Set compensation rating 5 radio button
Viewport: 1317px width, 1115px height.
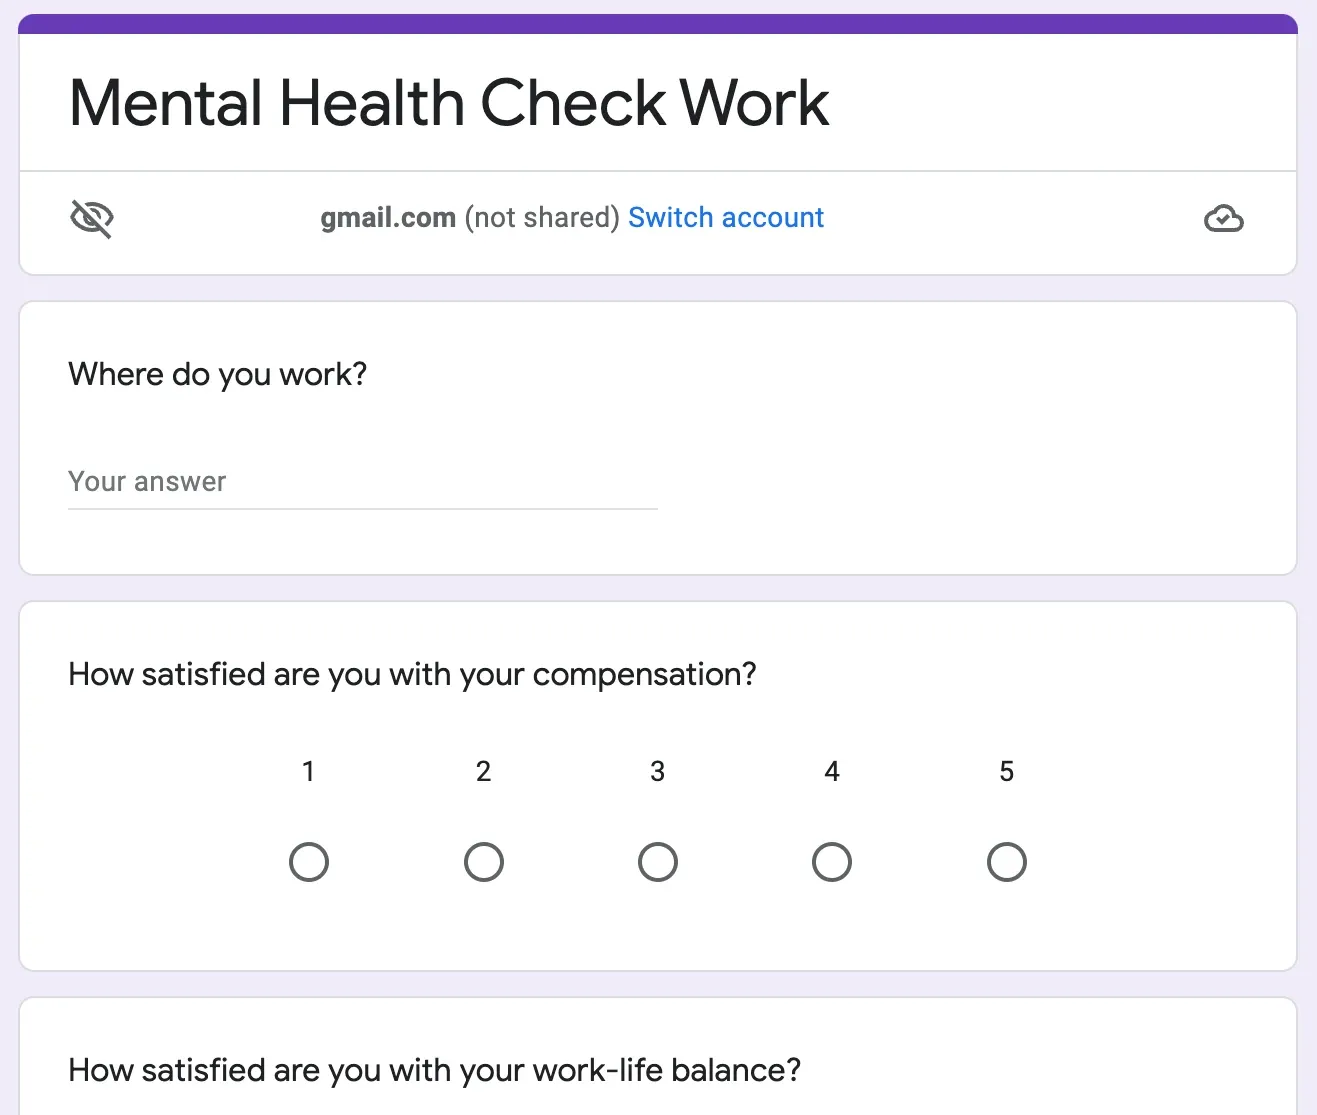pyautogui.click(x=1007, y=862)
